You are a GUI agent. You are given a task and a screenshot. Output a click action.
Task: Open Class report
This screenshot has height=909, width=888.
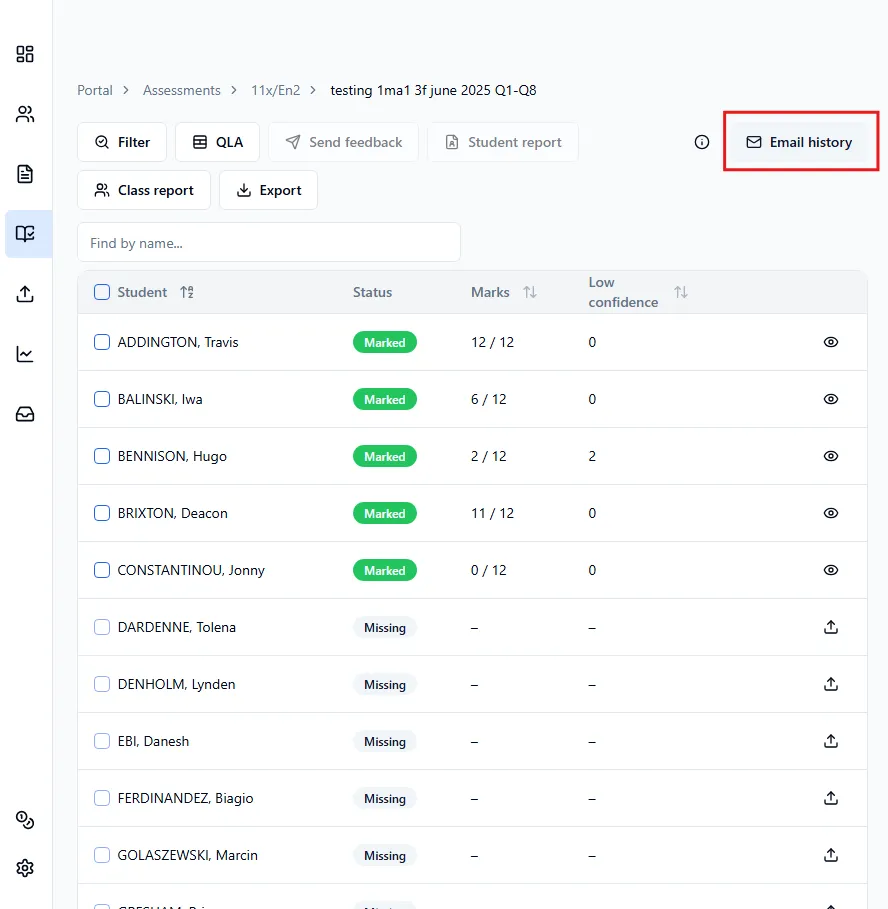pyautogui.click(x=144, y=190)
